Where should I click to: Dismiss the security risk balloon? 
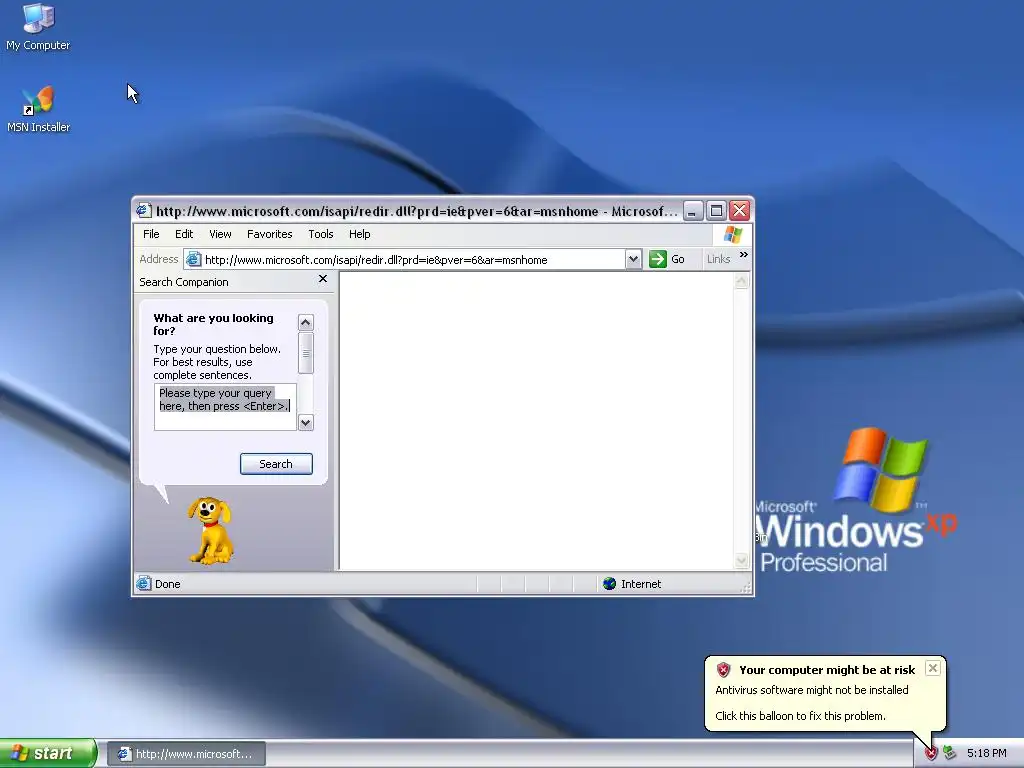pyautogui.click(x=933, y=668)
